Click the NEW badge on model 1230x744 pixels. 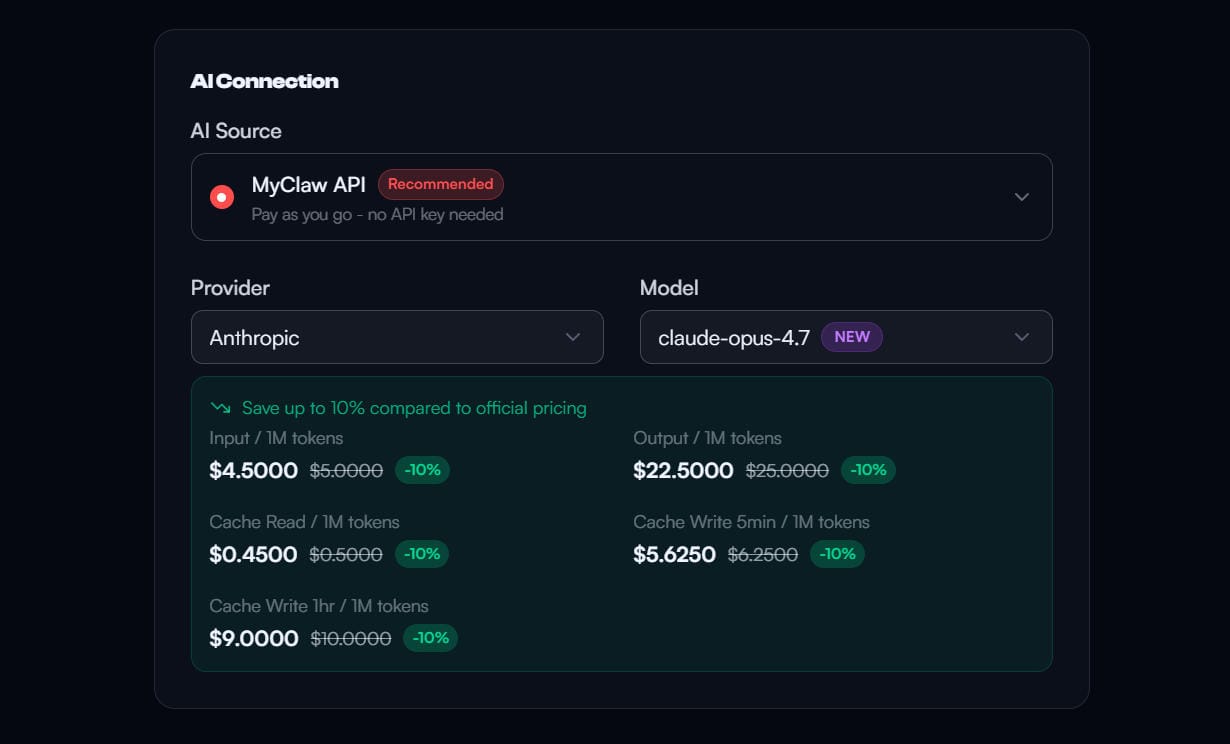(x=851, y=337)
